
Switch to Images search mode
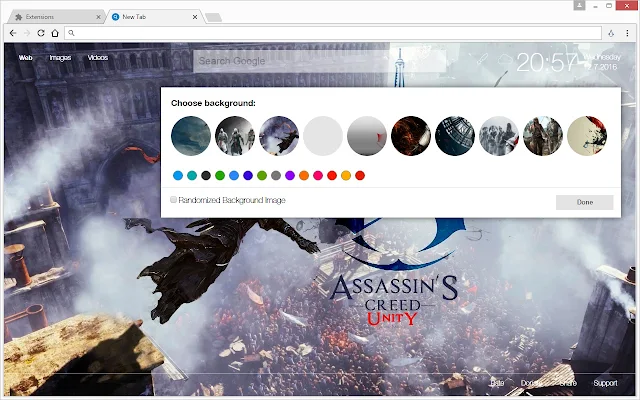(60, 58)
